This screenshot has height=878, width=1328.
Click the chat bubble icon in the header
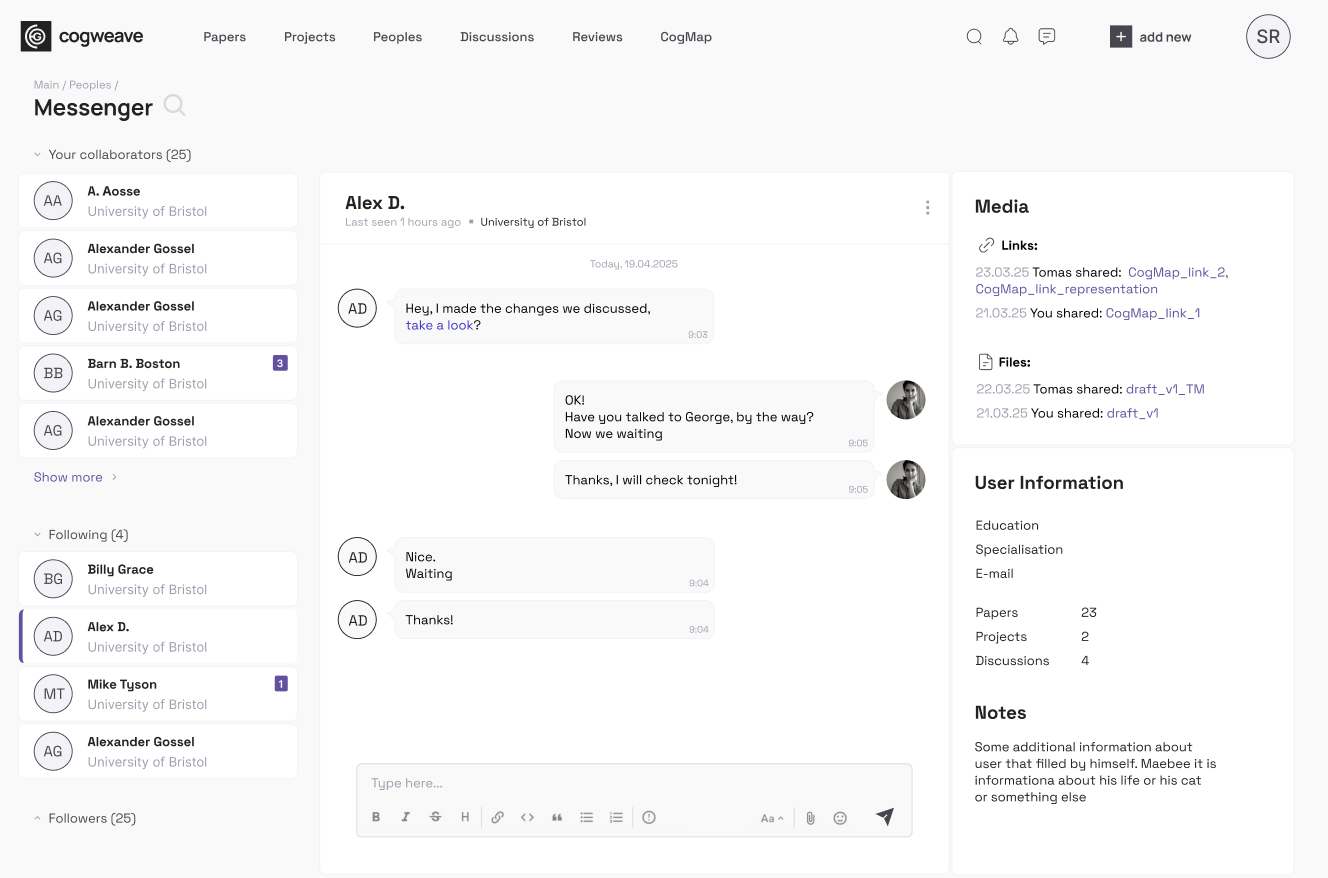click(x=1046, y=37)
